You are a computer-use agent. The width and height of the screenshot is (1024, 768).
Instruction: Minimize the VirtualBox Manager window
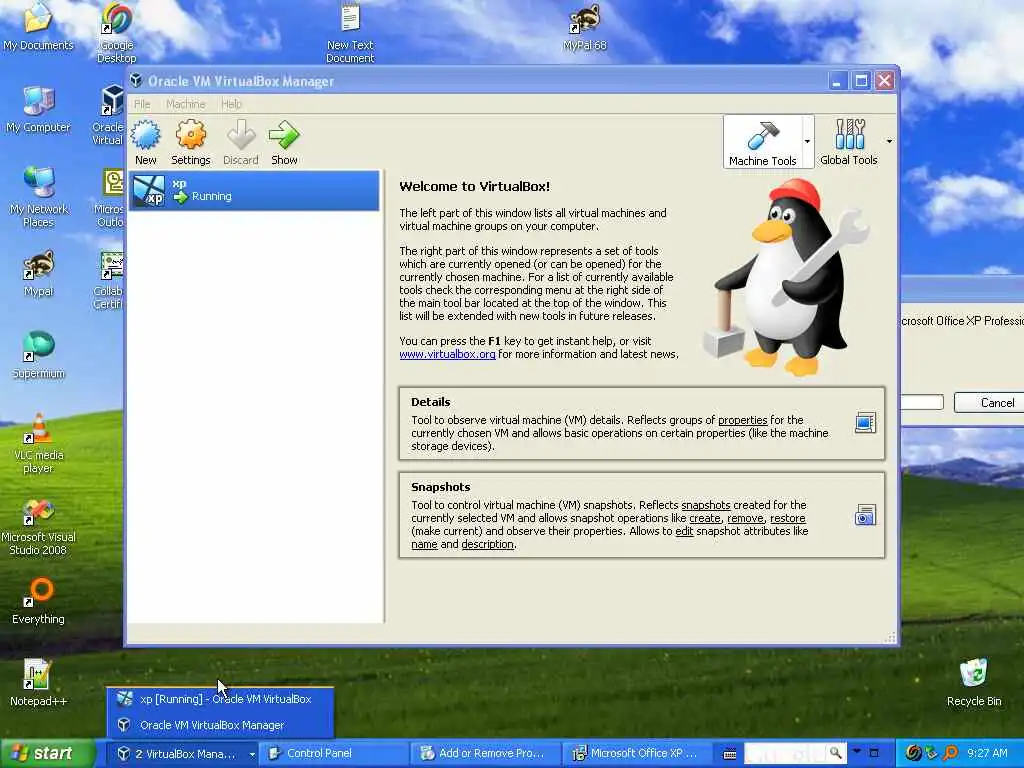[x=837, y=80]
